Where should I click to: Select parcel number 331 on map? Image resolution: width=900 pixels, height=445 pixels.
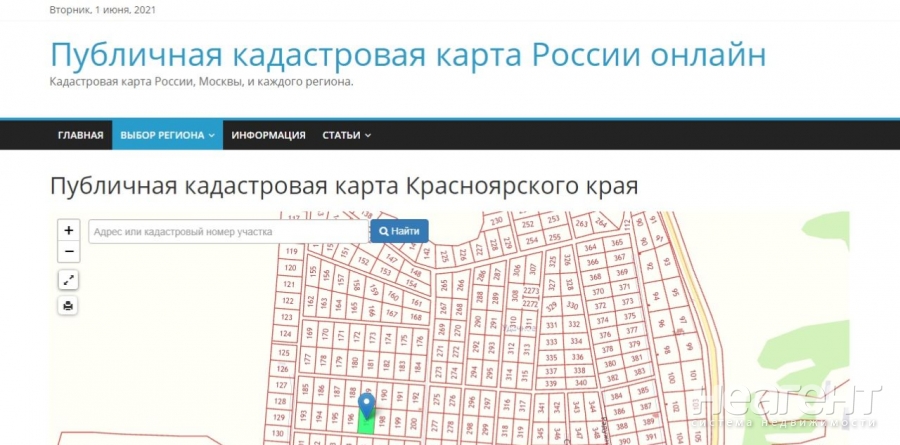point(551,325)
